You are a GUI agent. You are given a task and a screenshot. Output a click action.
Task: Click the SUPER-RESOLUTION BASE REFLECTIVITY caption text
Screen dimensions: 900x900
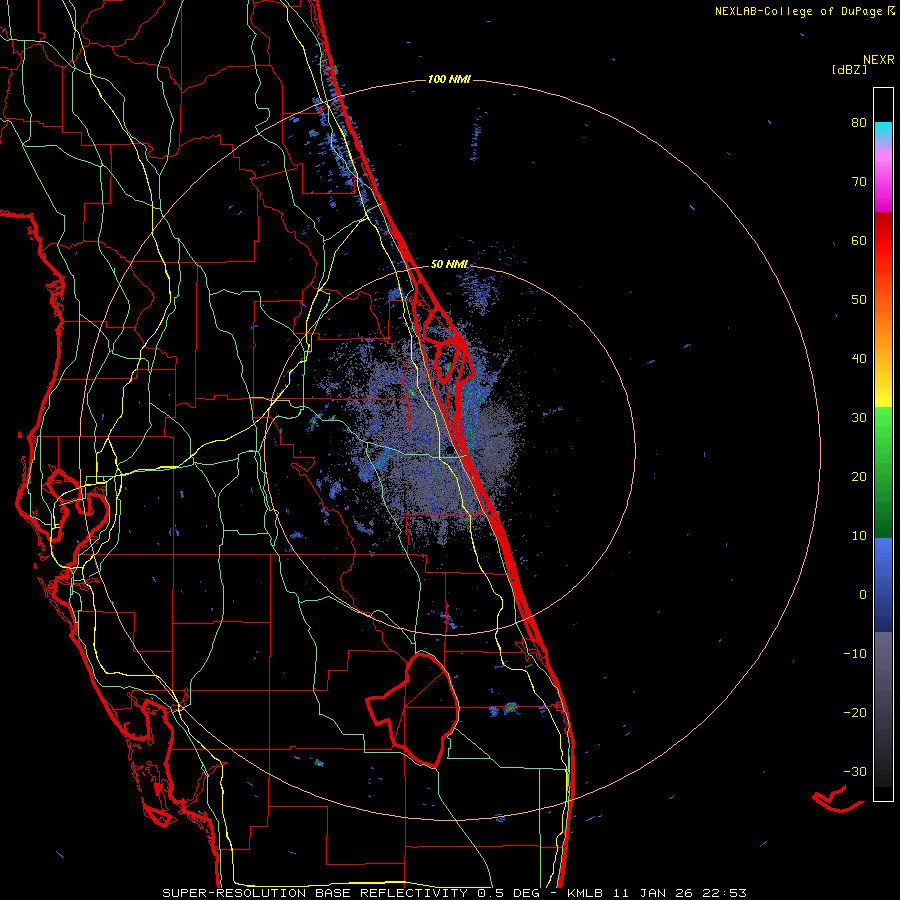(x=314, y=893)
